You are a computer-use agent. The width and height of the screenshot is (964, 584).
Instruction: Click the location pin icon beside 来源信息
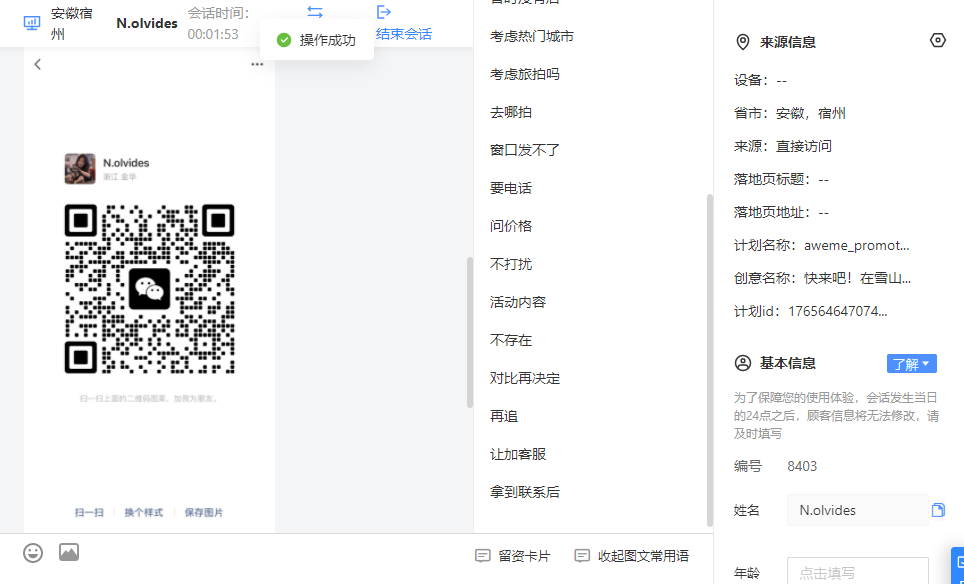pyautogui.click(x=743, y=42)
